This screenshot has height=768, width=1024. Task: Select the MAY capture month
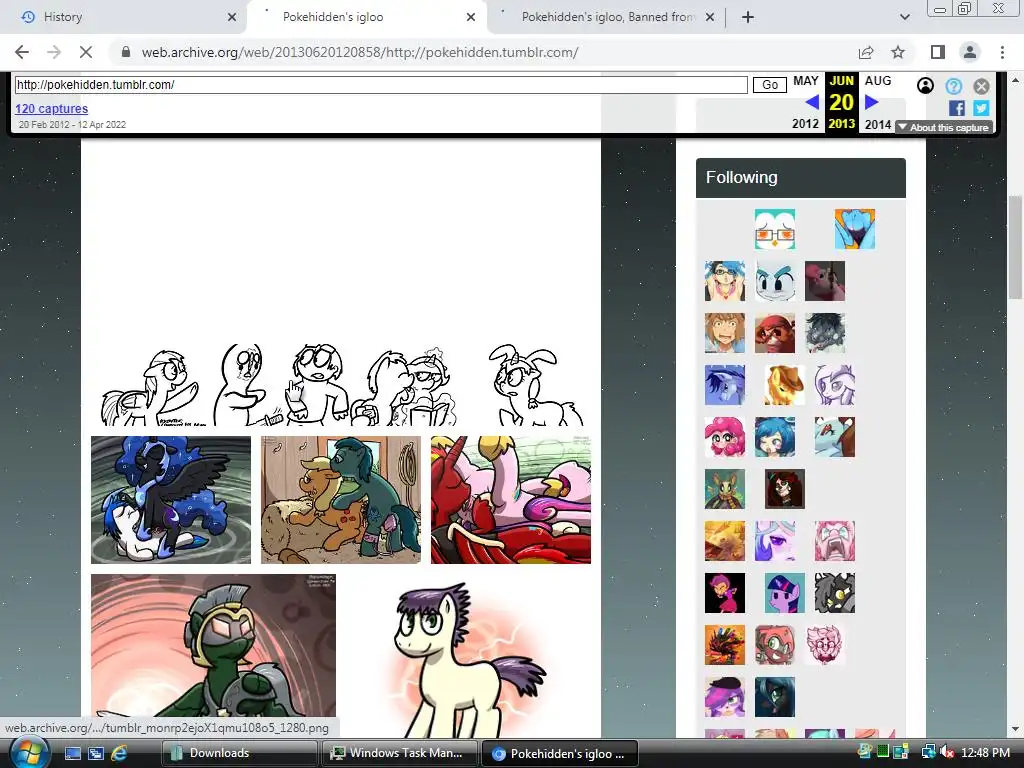806,81
